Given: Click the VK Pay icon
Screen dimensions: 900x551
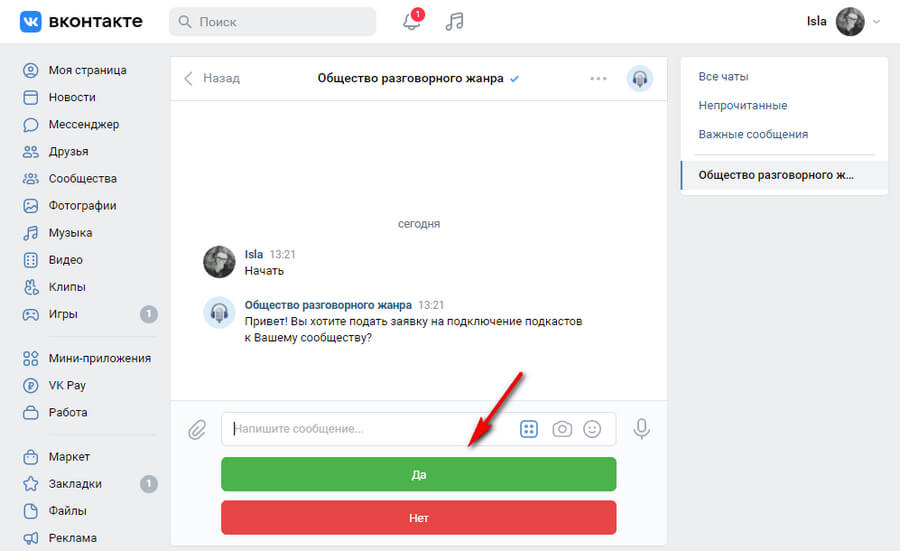Looking at the screenshot, I should click(30, 385).
